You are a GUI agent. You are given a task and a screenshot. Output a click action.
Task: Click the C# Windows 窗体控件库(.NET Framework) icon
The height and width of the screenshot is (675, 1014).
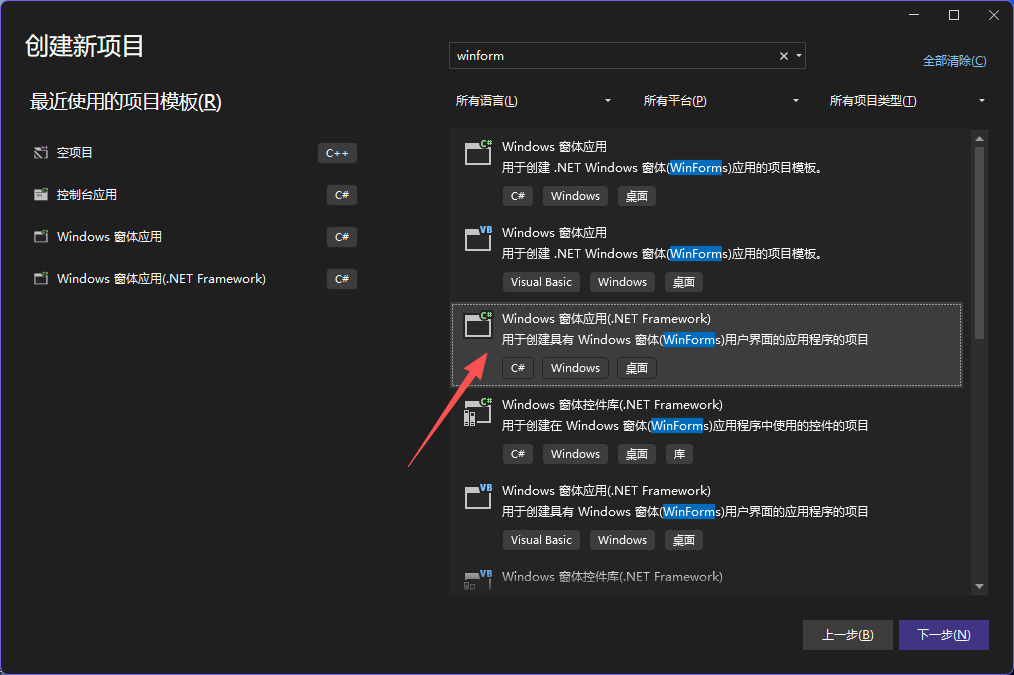pos(479,411)
